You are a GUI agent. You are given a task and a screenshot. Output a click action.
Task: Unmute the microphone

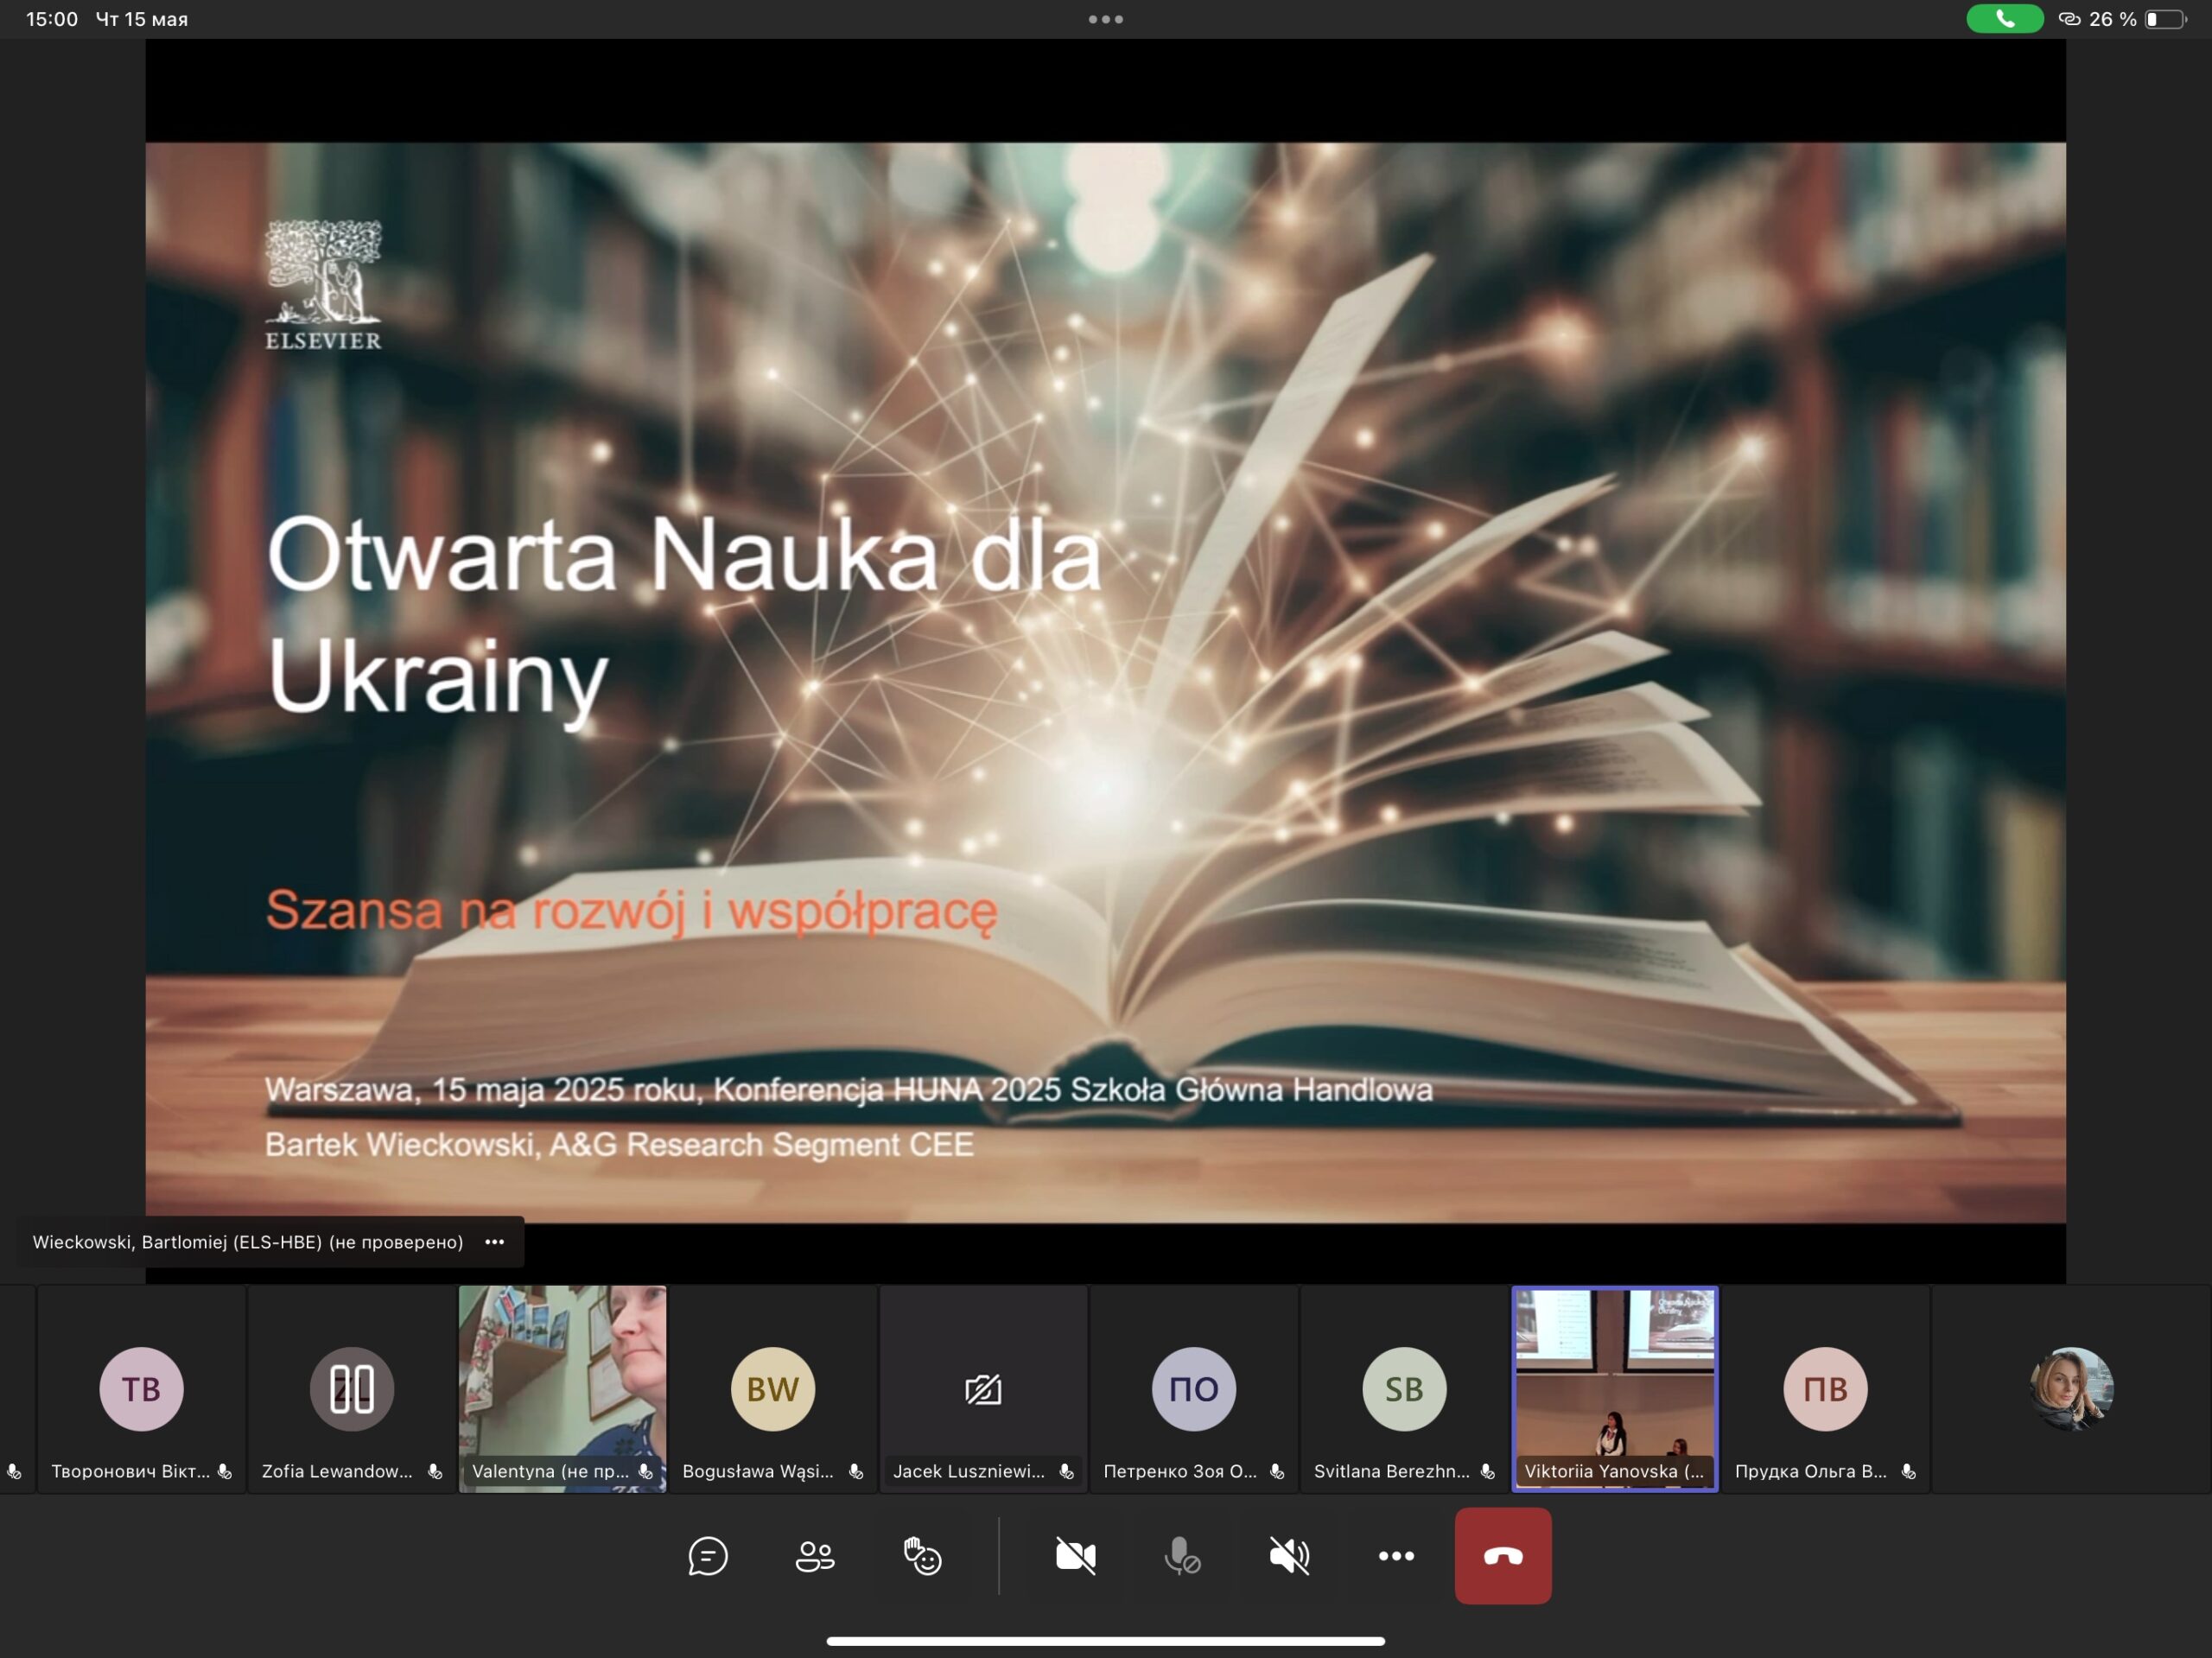[x=1182, y=1555]
